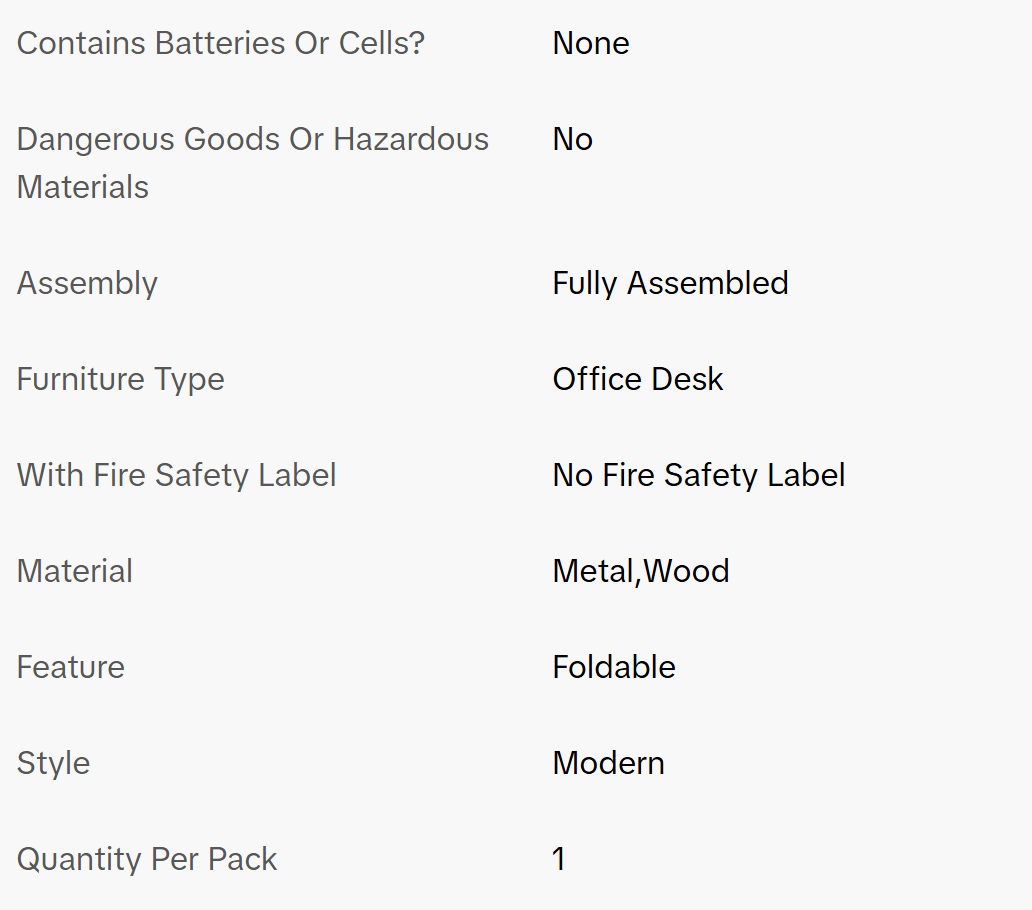
Task: Click the 'Material' attribute label
Action: coord(75,571)
